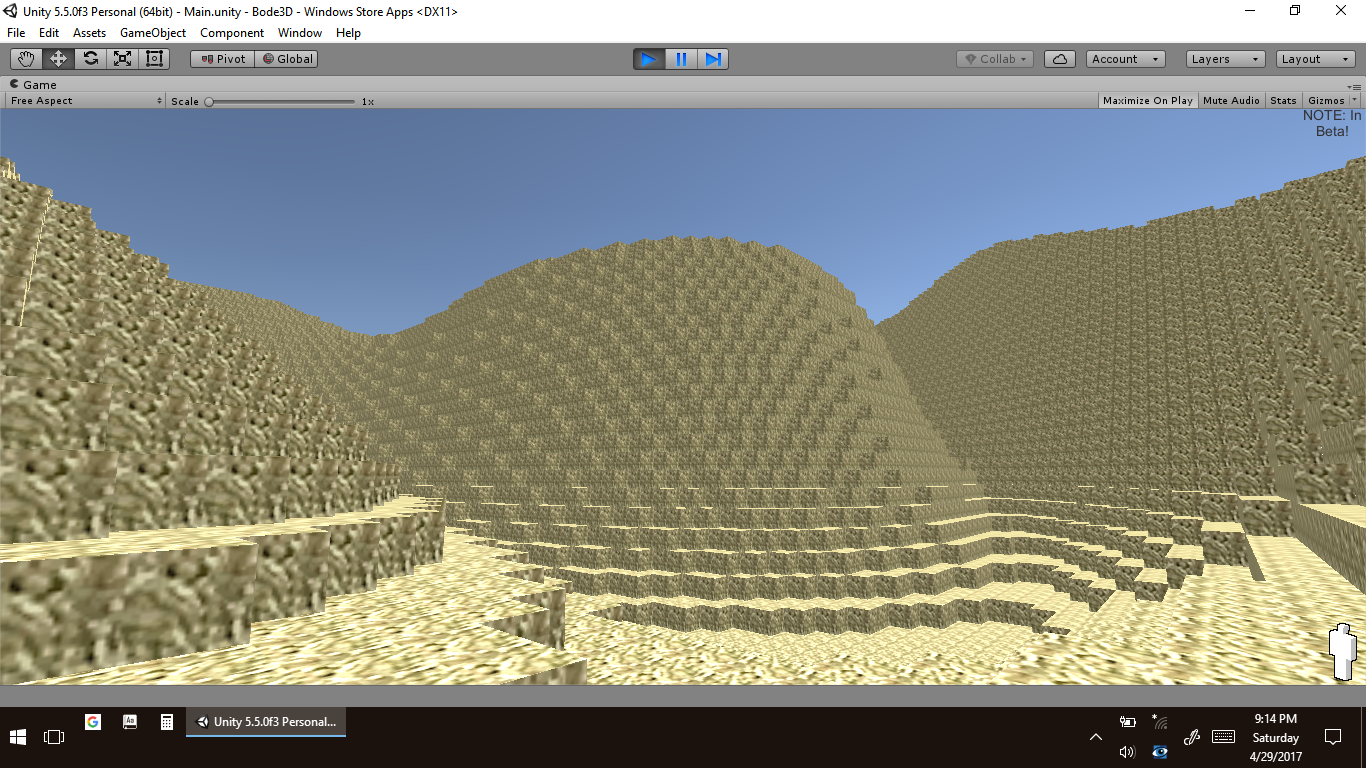Click the Account button
1366x768 pixels.
[1125, 59]
